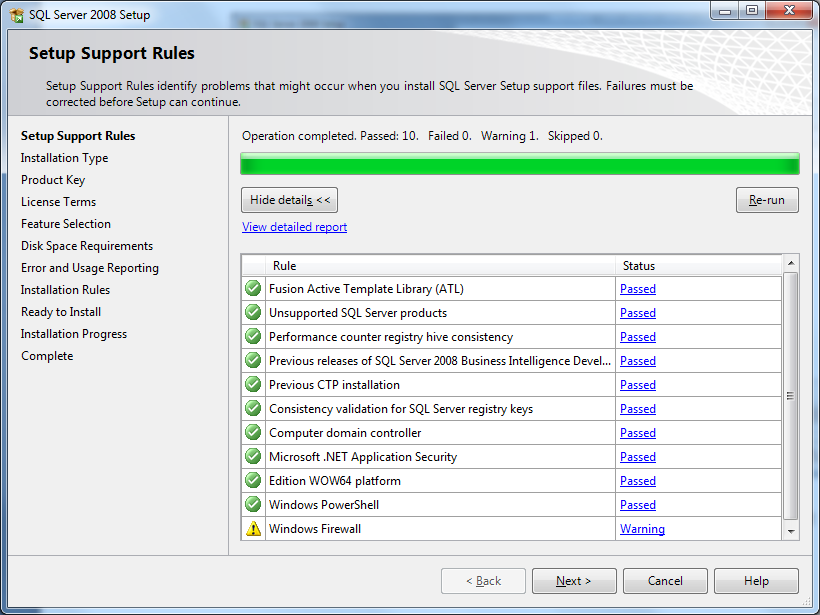Image resolution: width=820 pixels, height=615 pixels.
Task: Click the check icon beside Unsupported SQL Server products
Action: point(253,312)
